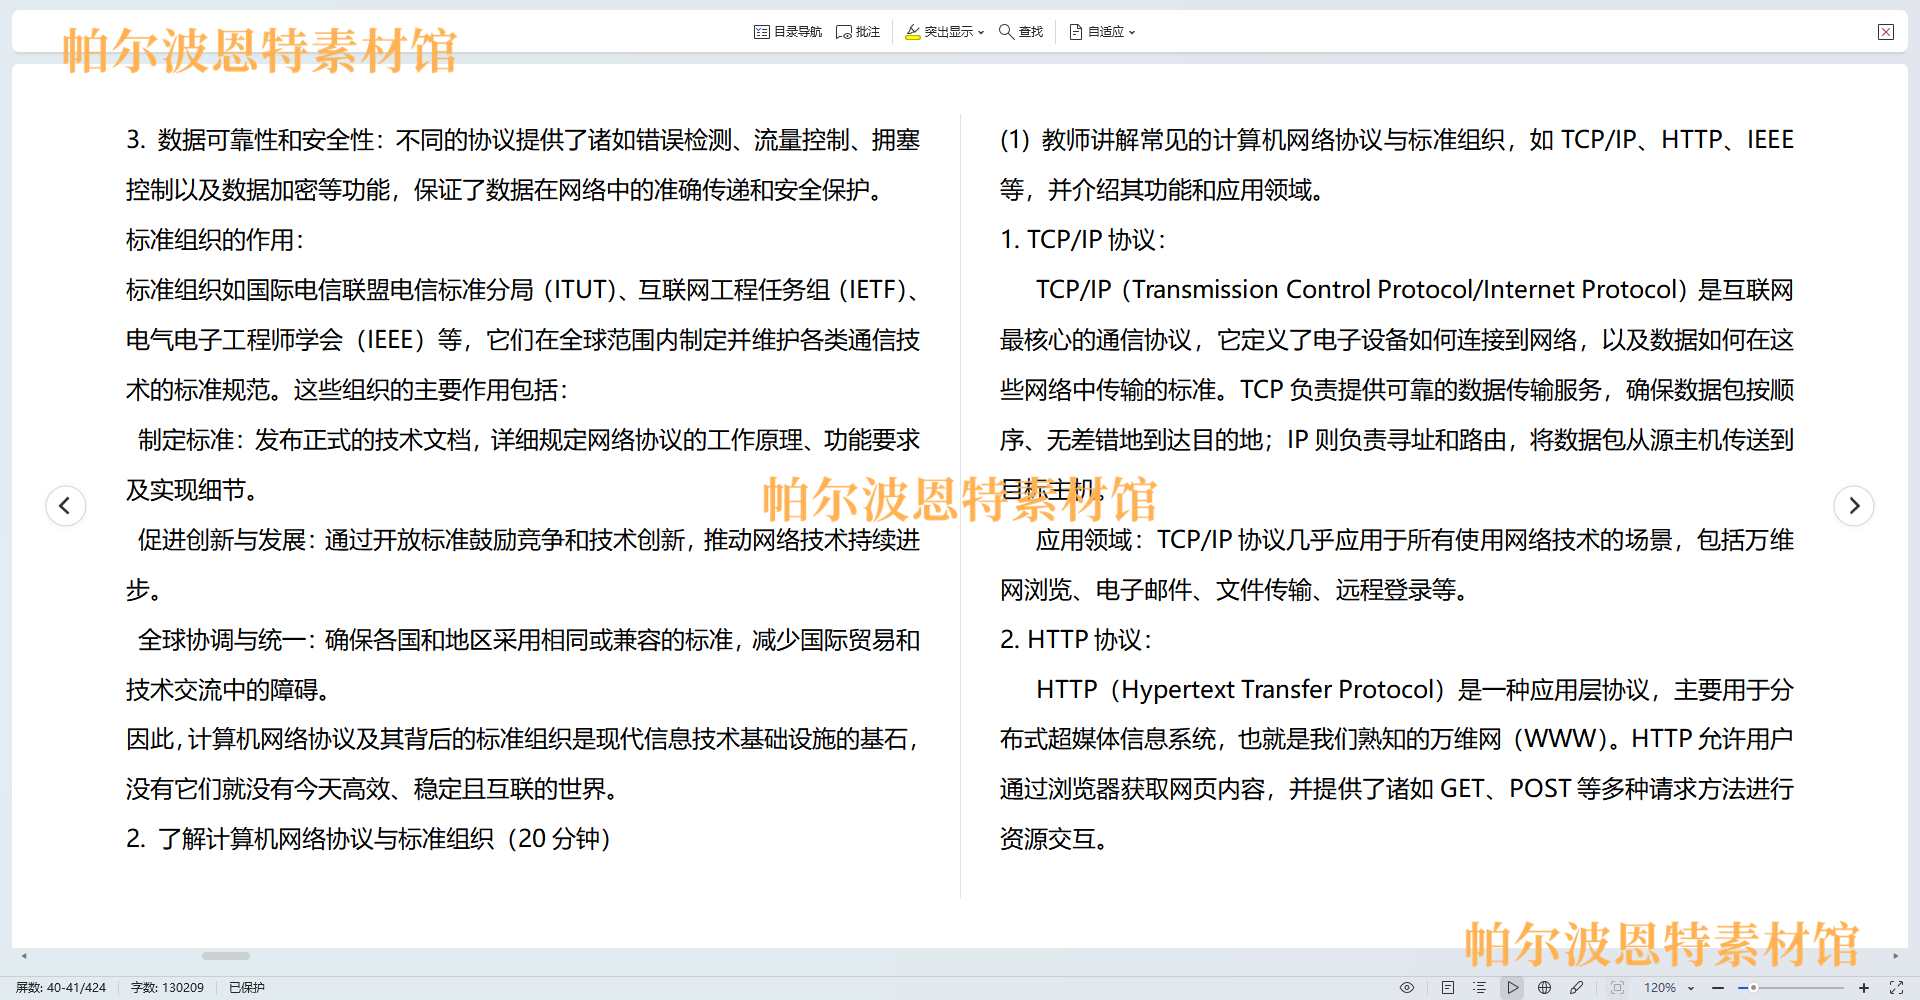Click the line starting '应用领域: TCP/IP'

(x=1415, y=540)
